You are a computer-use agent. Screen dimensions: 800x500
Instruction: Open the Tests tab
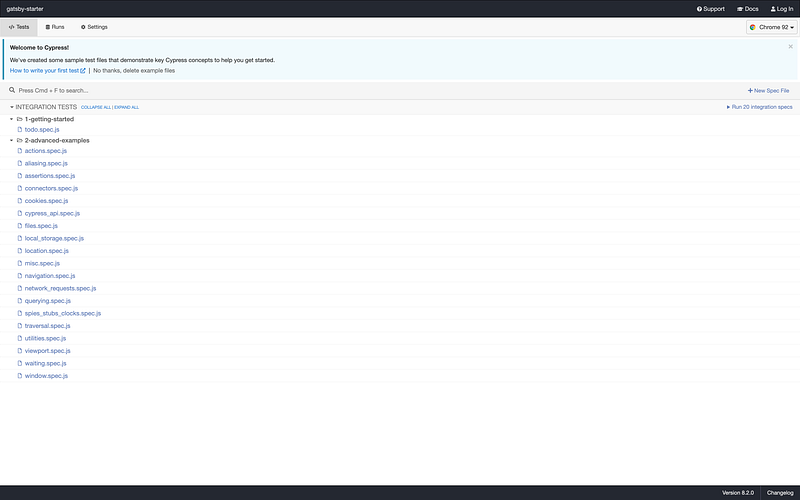click(19, 27)
